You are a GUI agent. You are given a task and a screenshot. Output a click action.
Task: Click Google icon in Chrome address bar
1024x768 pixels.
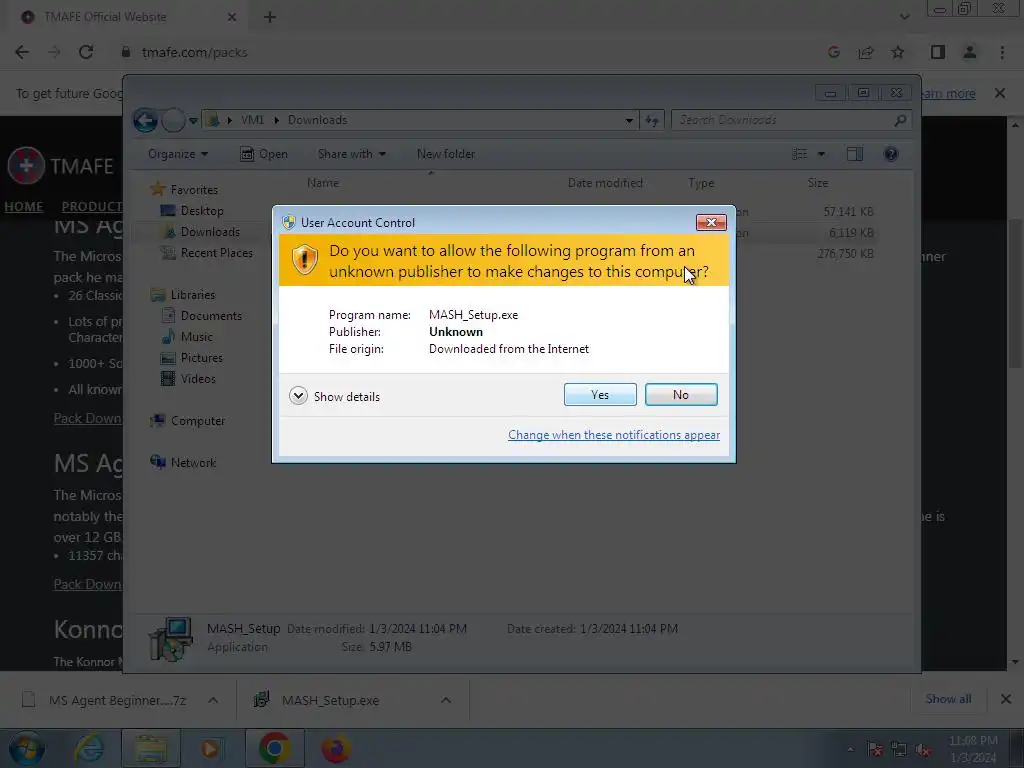click(x=833, y=52)
